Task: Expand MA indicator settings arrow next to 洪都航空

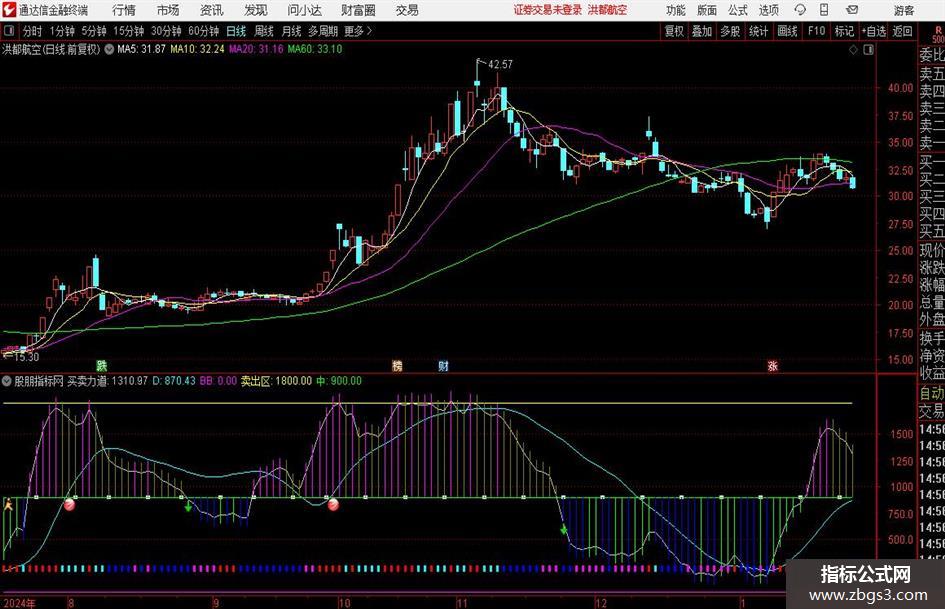Action: (x=109, y=49)
